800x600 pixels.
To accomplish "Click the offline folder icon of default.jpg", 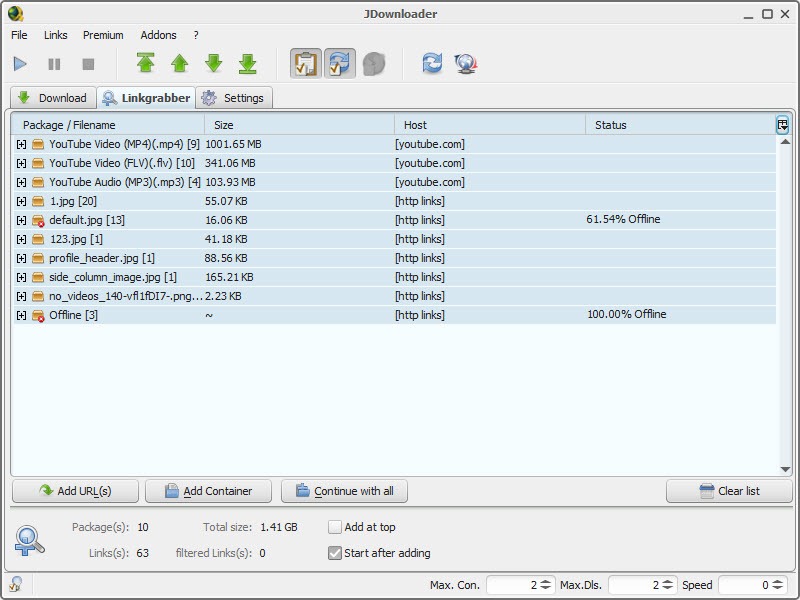I will 38,220.
